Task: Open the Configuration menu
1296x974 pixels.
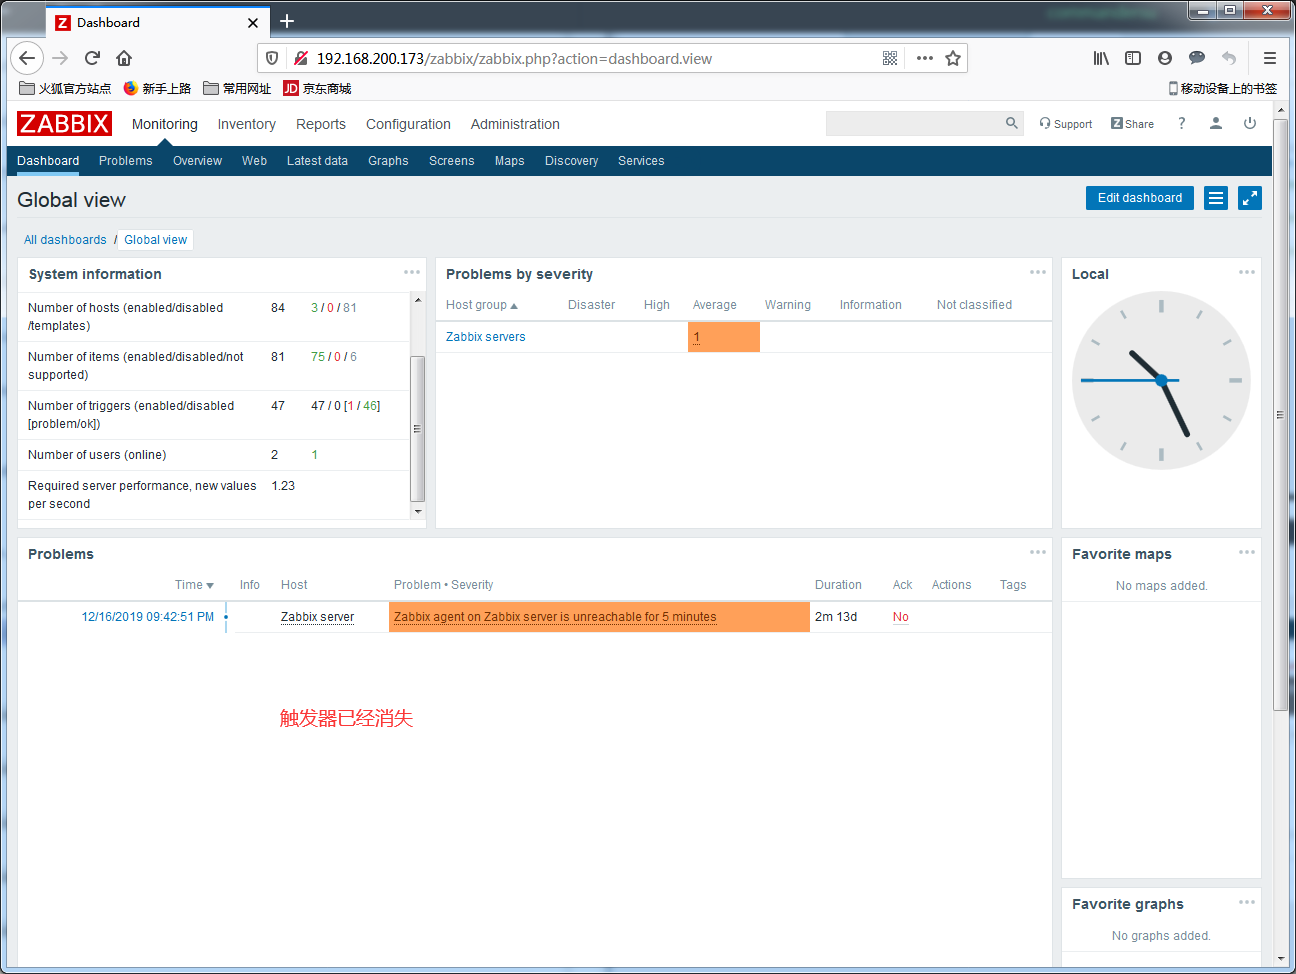Action: [408, 124]
